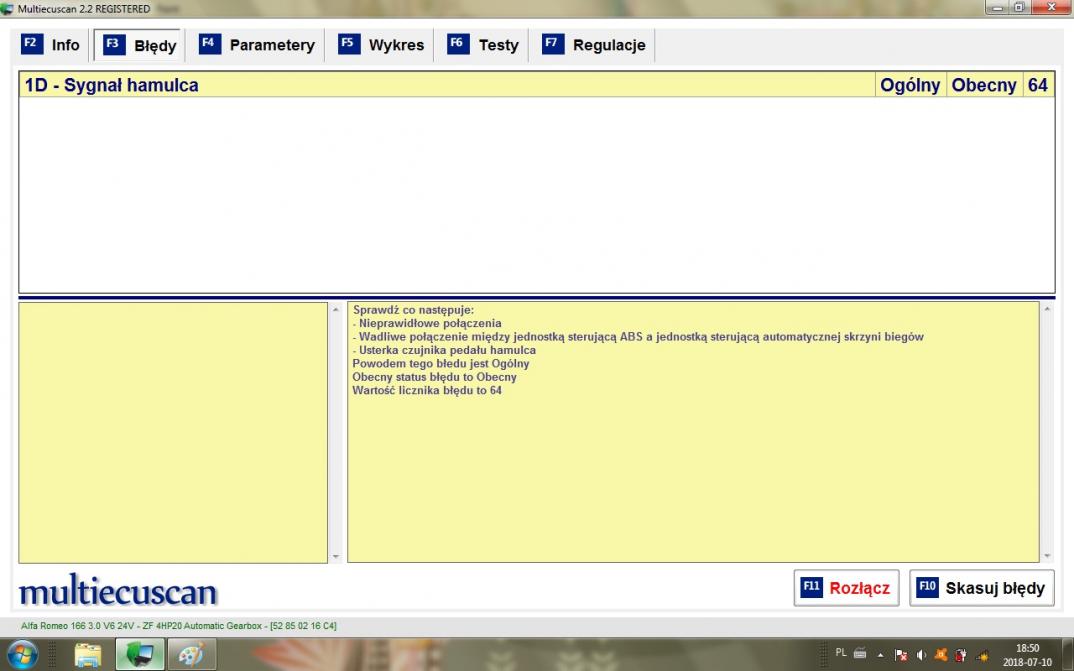Click the 'Nieprawidłowe połączenia' line
The image size is (1074, 671).
427,323
